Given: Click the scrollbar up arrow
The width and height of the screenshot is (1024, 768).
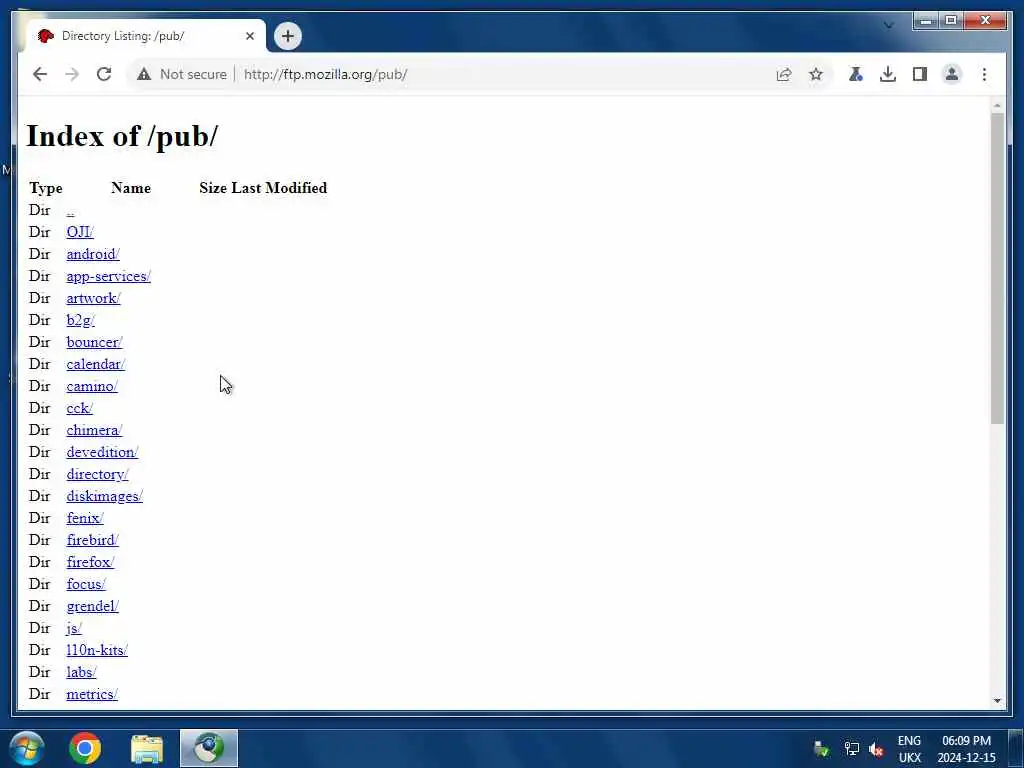Looking at the screenshot, I should click(997, 104).
